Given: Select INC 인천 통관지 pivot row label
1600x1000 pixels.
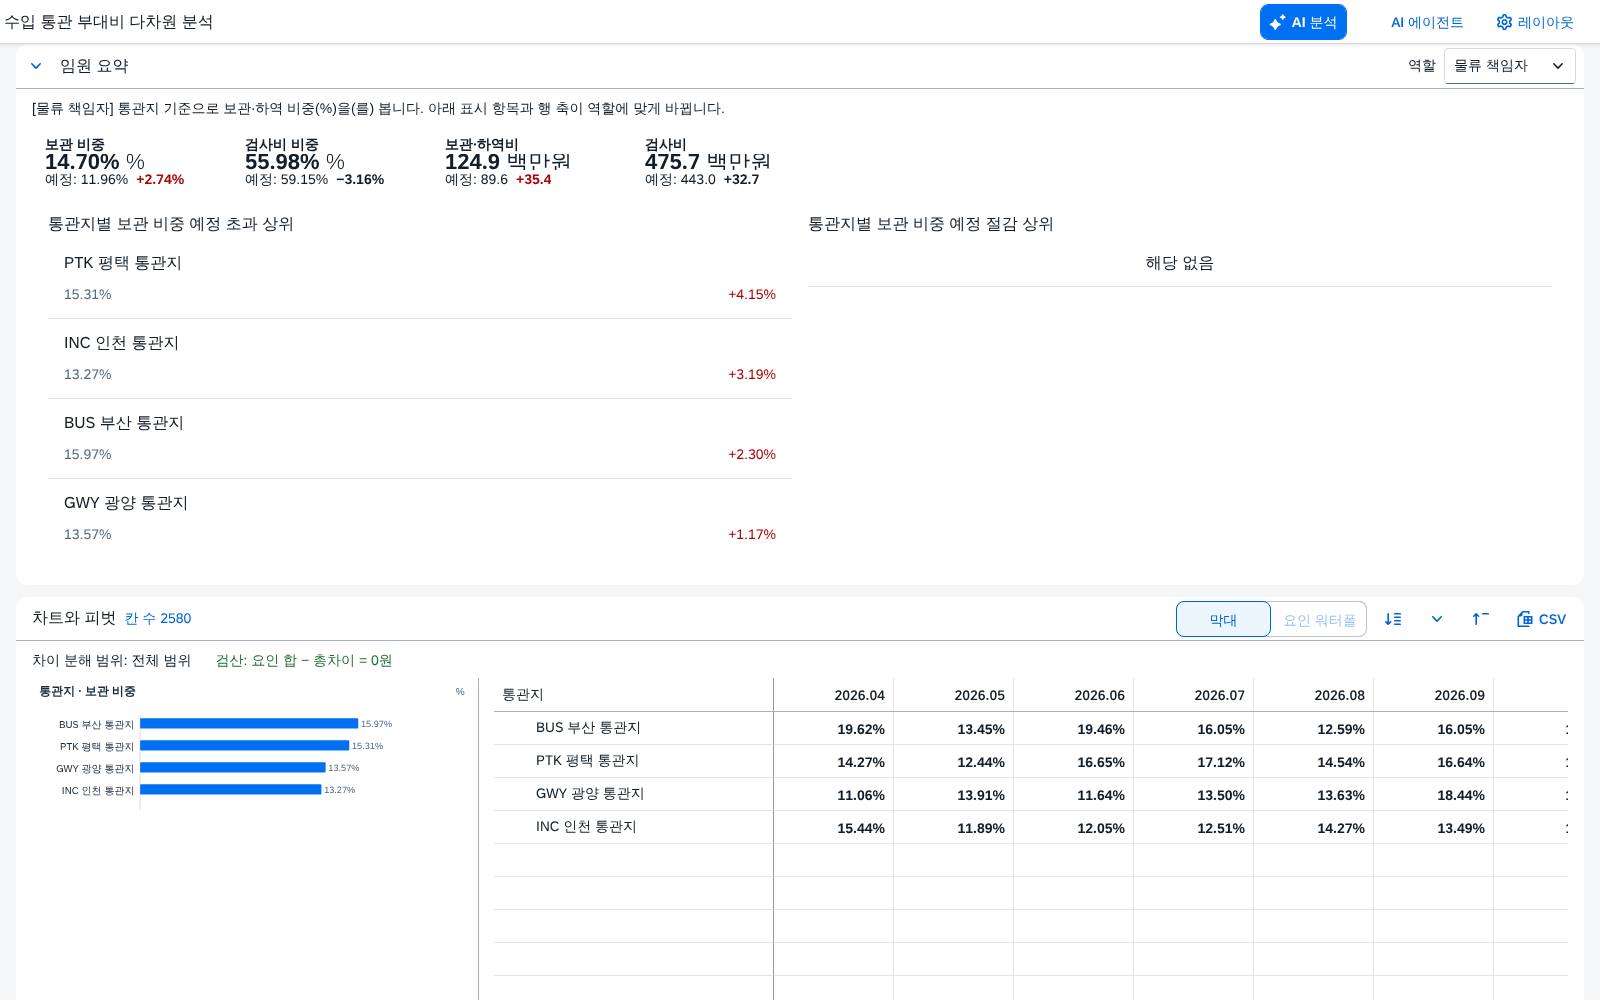Looking at the screenshot, I should tap(586, 827).
